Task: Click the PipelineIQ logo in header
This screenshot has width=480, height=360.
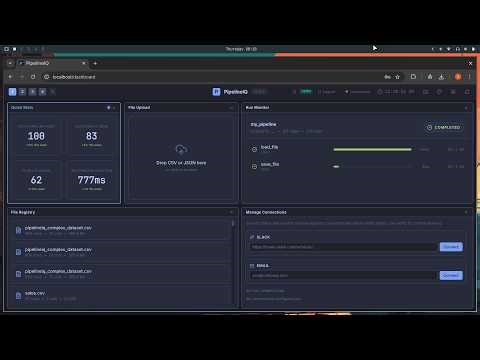Action: pyautogui.click(x=216, y=92)
